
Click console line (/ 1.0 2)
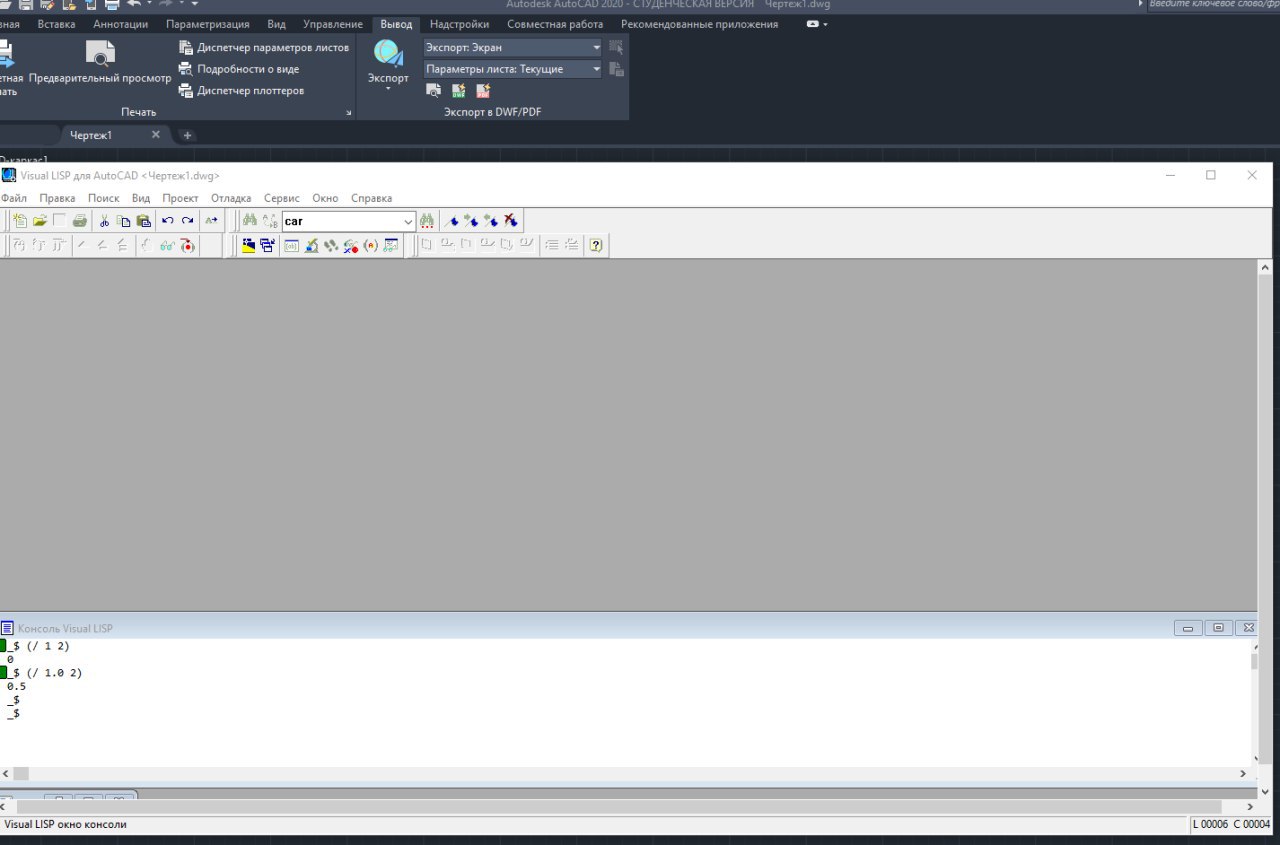(54, 673)
